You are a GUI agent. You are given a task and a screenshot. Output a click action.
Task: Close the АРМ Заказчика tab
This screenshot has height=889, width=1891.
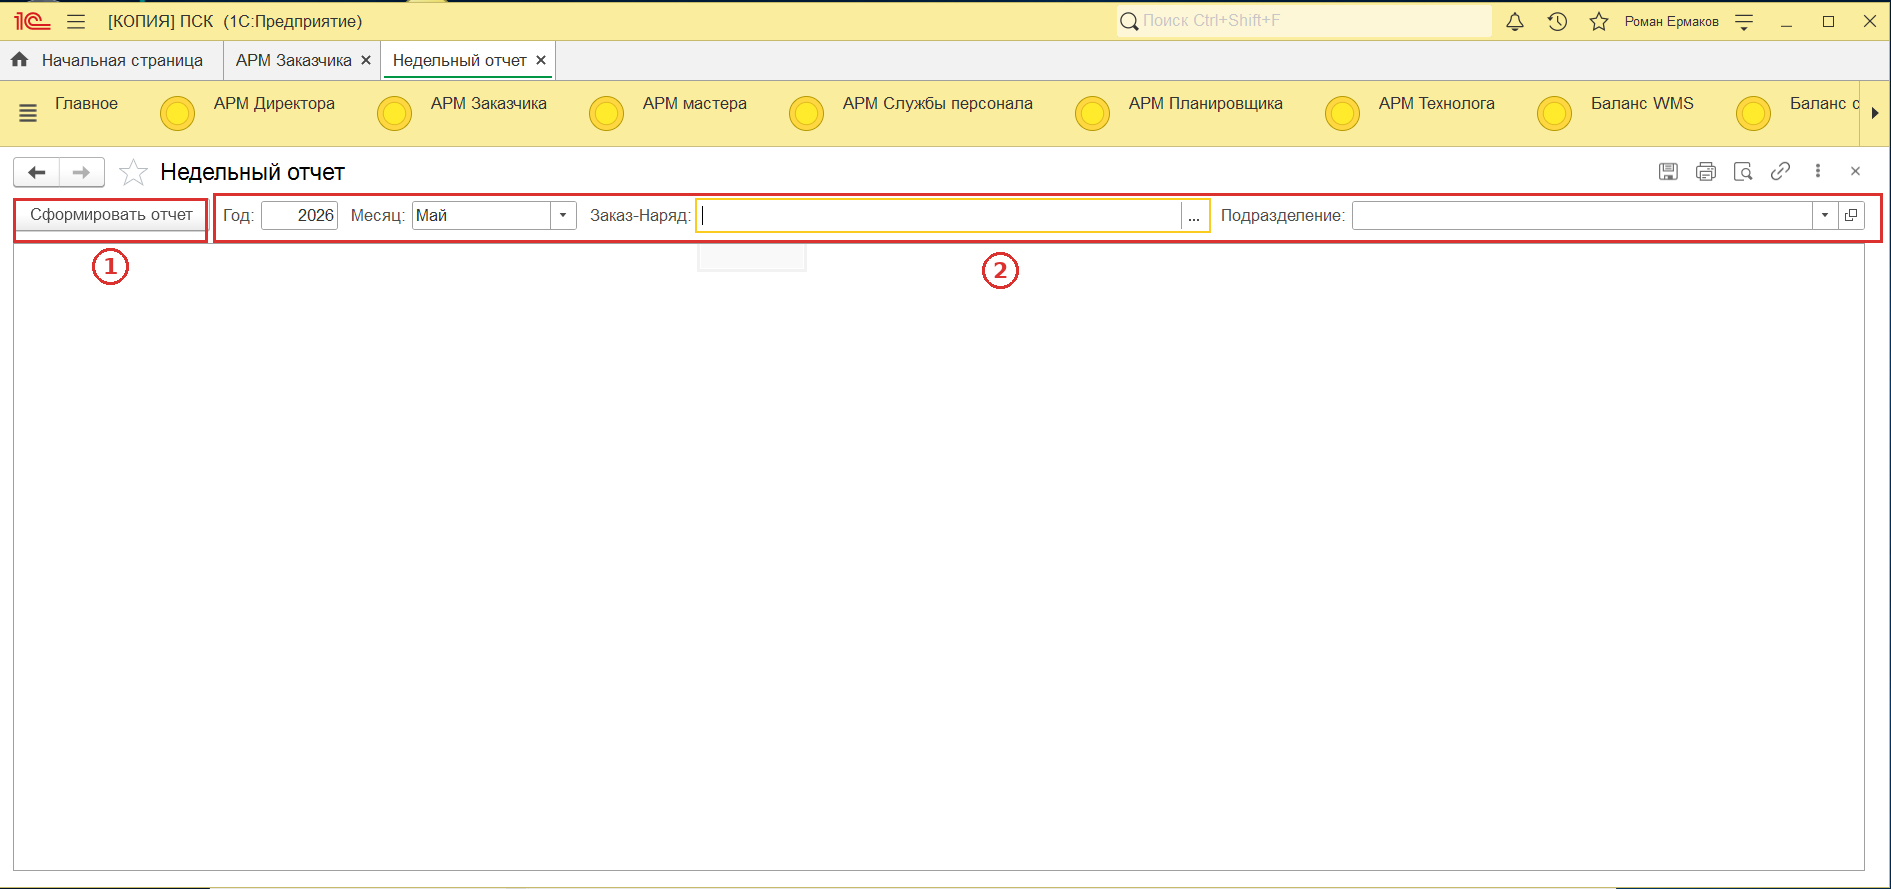(366, 60)
